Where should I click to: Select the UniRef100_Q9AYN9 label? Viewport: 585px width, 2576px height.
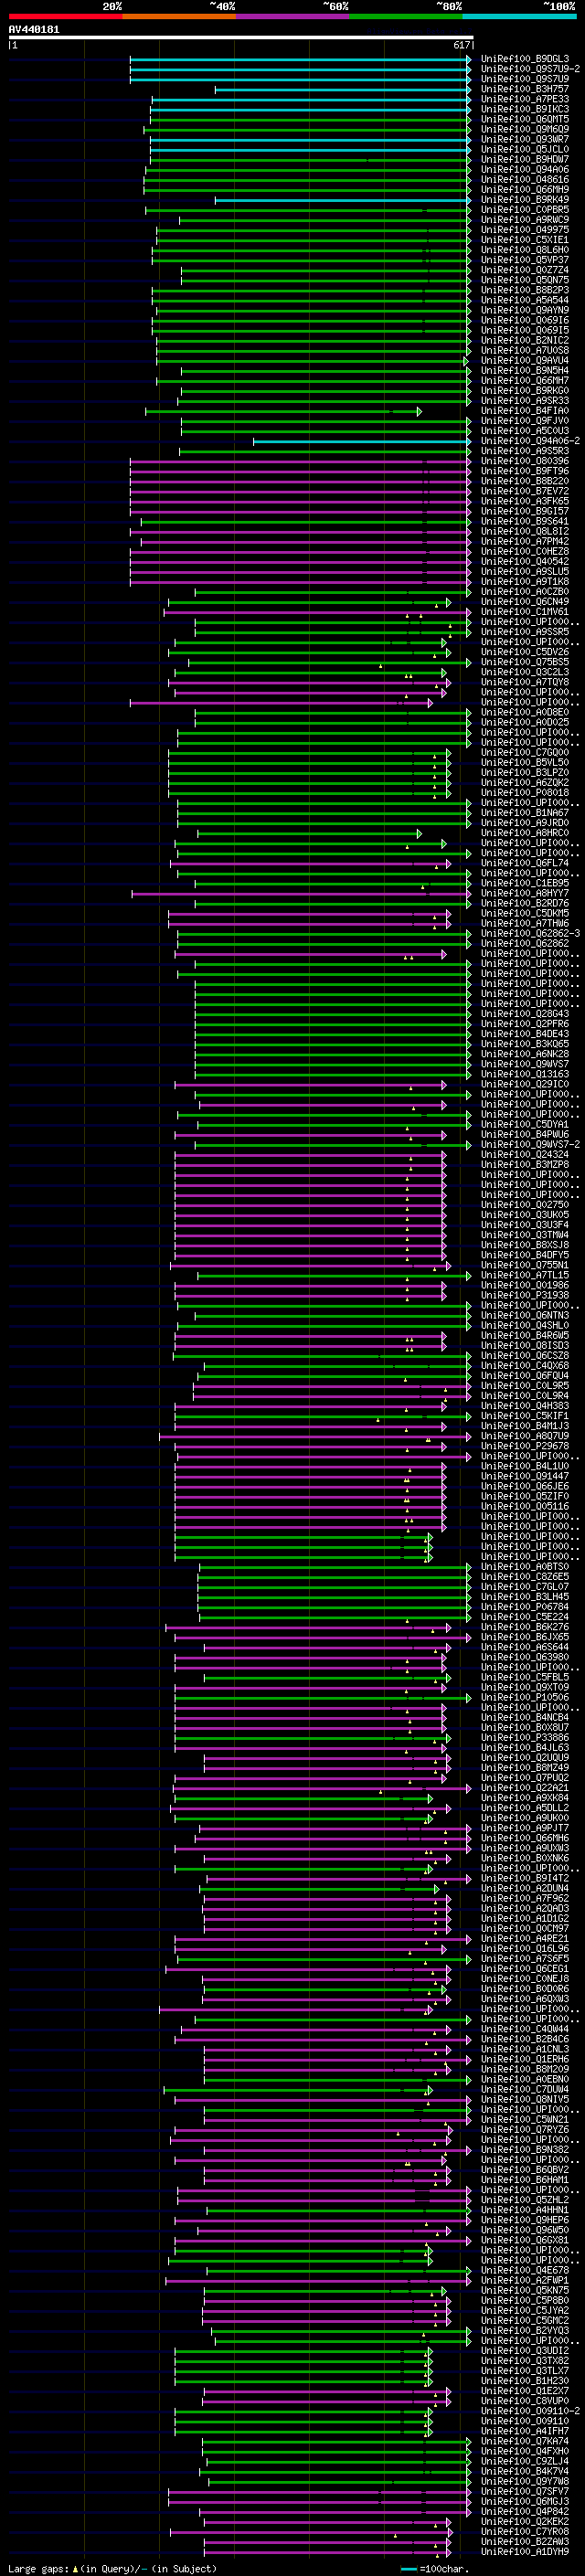click(525, 310)
